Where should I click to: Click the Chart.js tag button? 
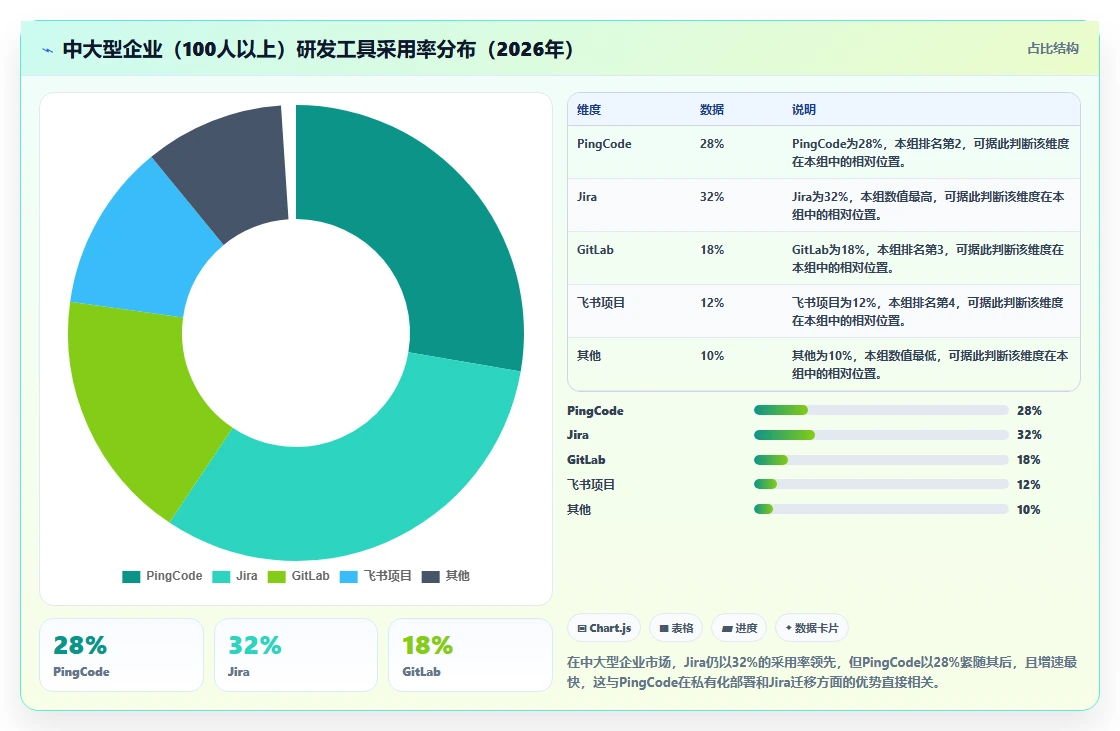coord(604,628)
